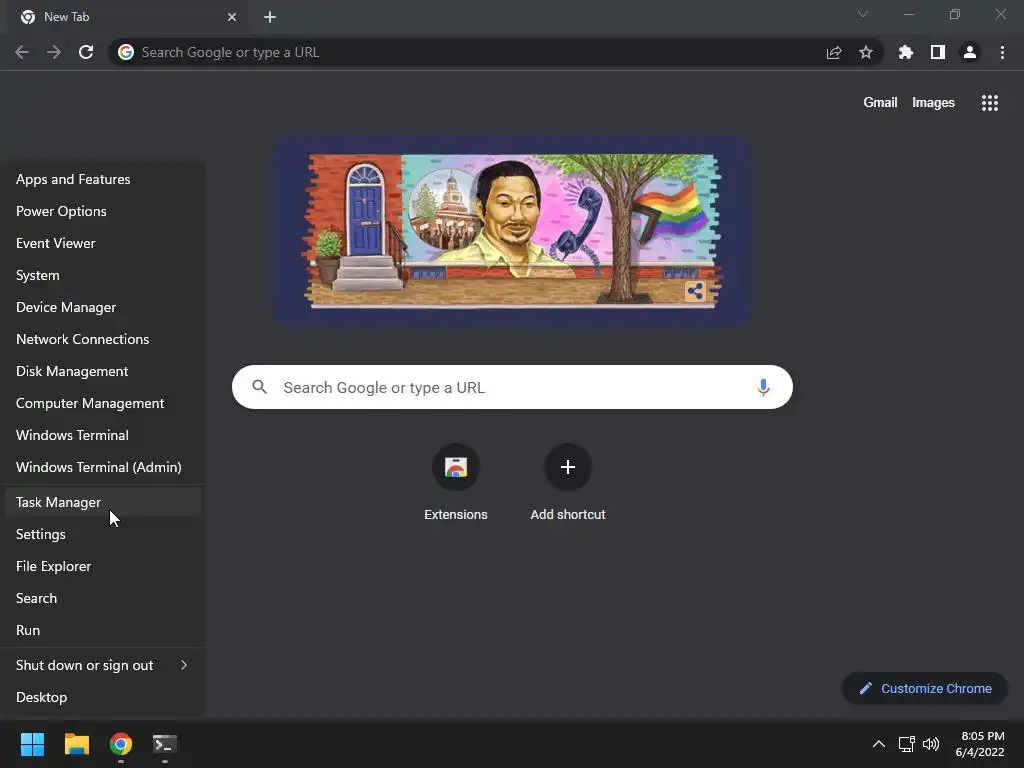Open the Chrome profile avatar
This screenshot has height=768, width=1024.
tap(970, 52)
